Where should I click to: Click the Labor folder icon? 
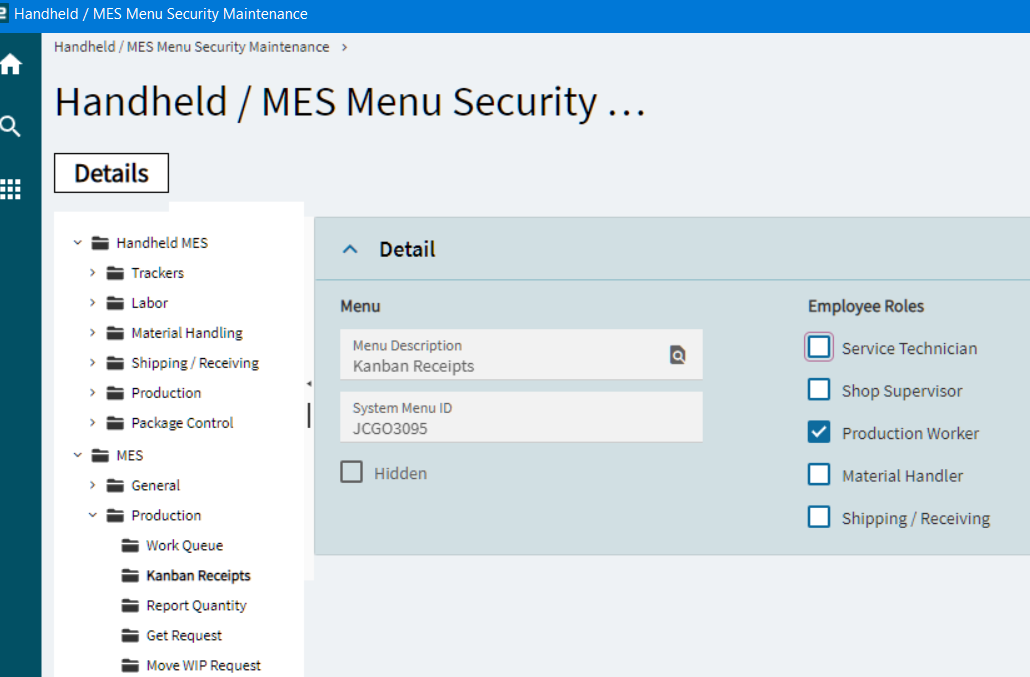[x=115, y=303]
